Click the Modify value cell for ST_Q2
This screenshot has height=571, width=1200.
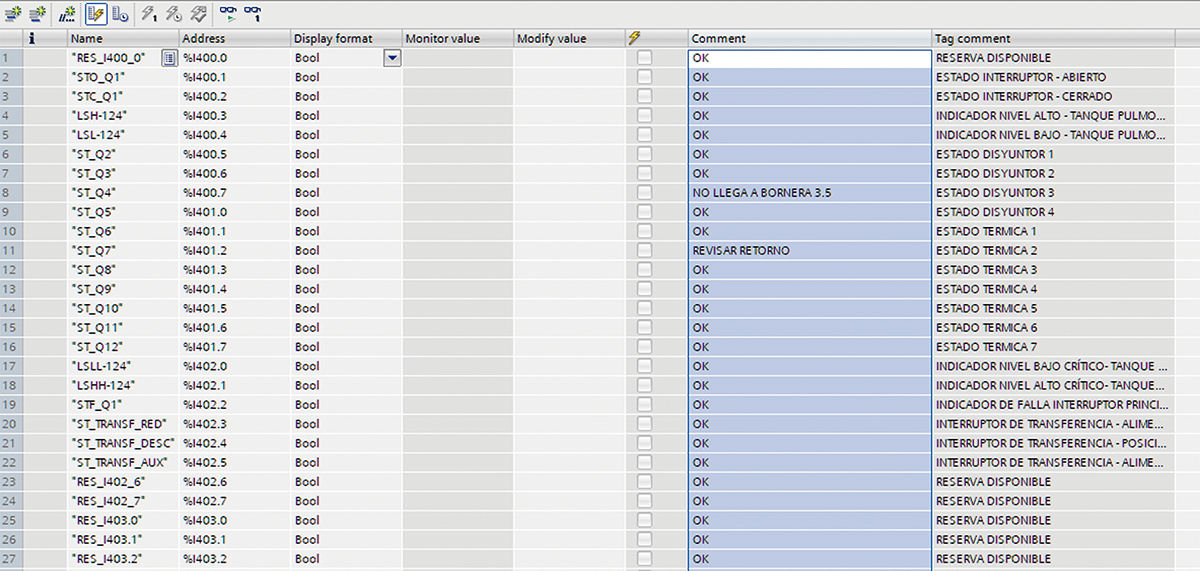[569, 154]
